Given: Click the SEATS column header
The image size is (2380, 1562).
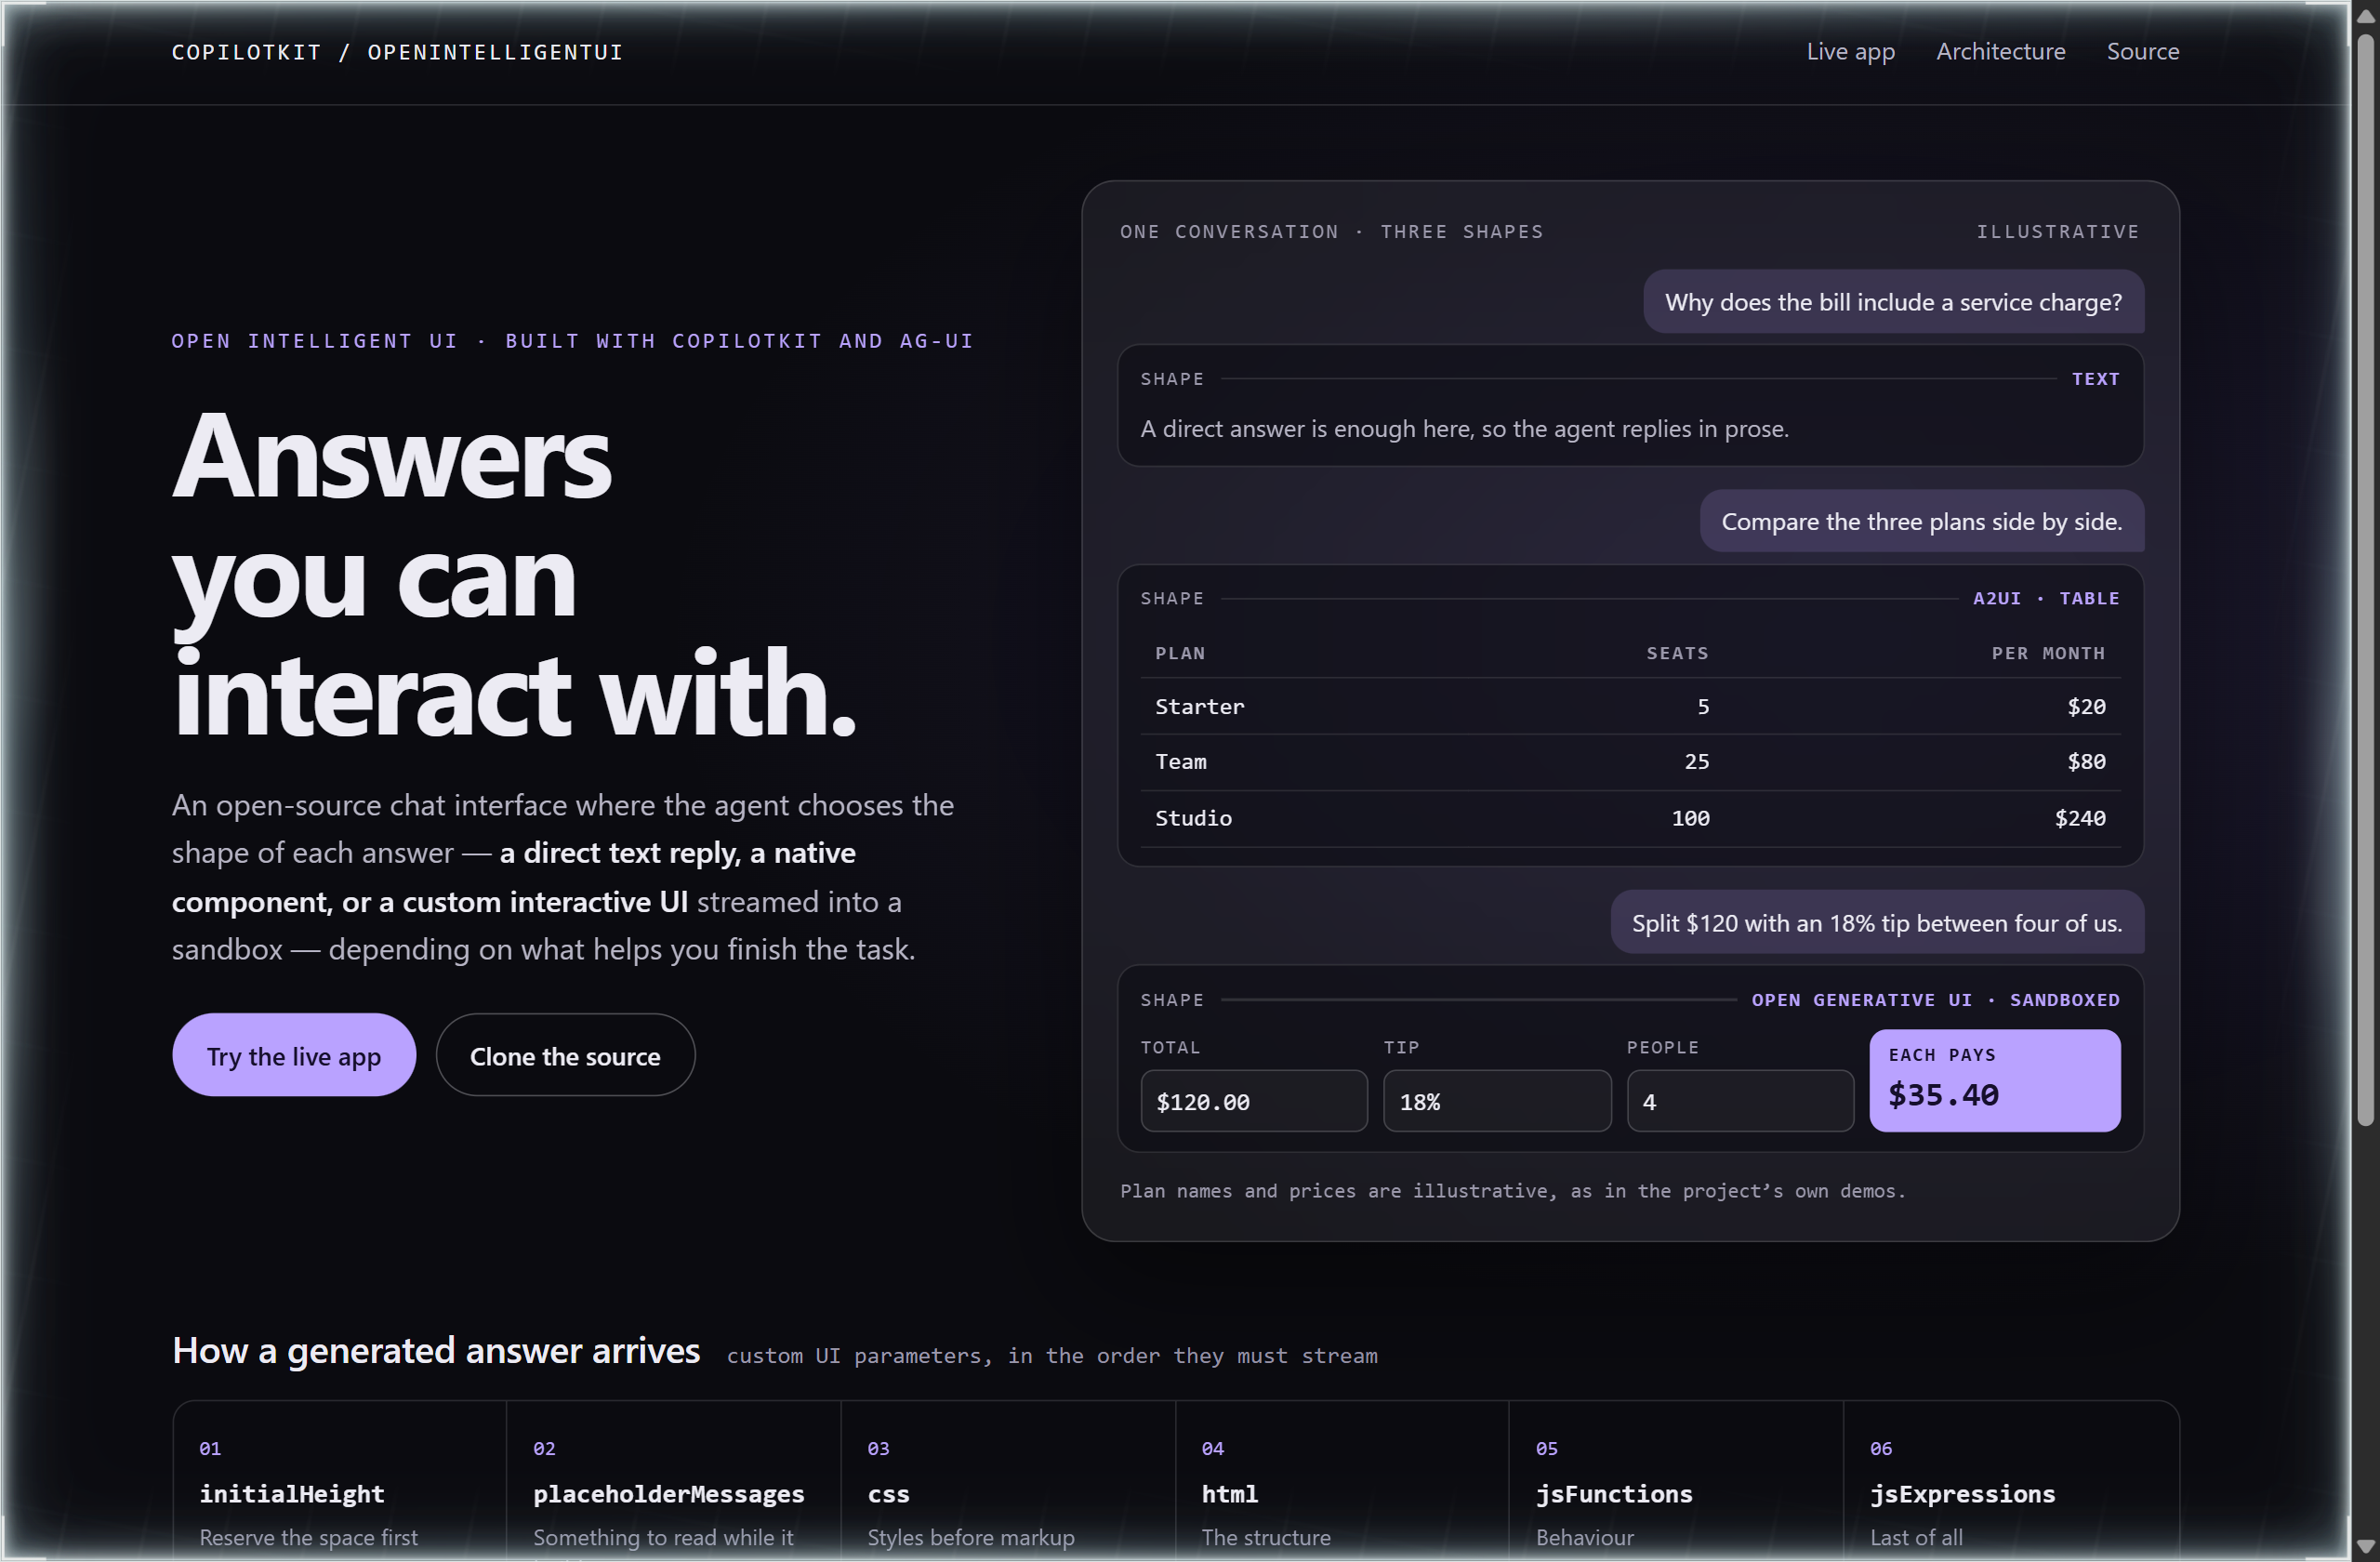Looking at the screenshot, I should [x=1677, y=652].
